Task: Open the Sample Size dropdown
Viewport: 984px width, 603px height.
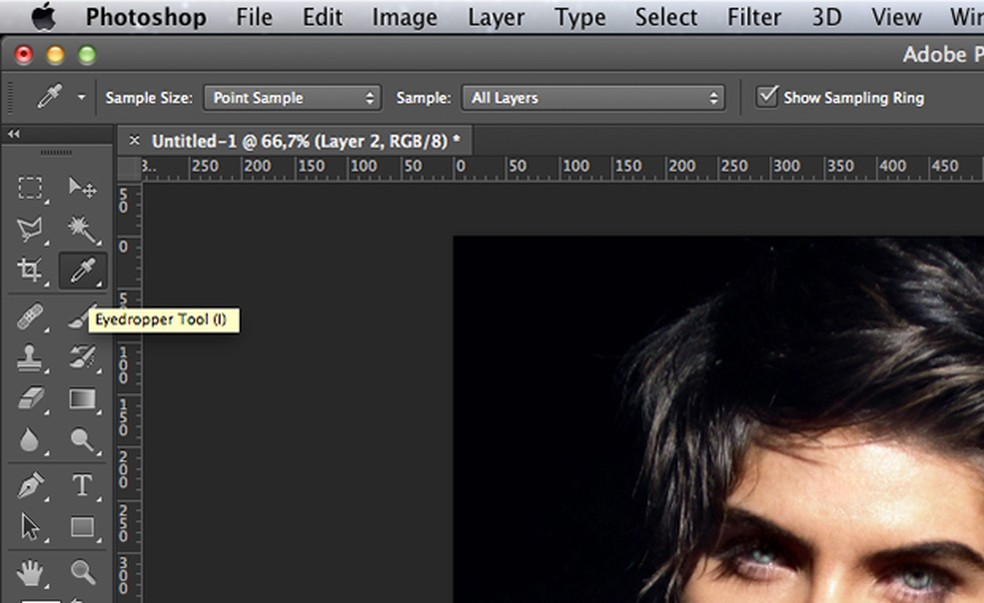Action: tap(292, 98)
